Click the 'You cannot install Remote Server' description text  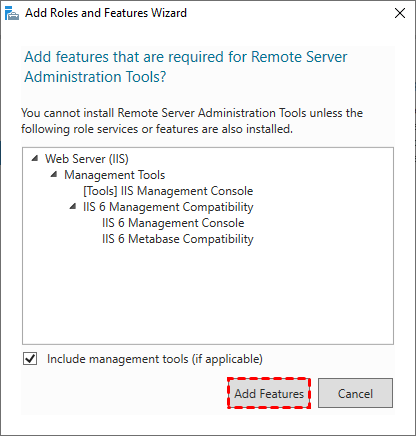point(192,121)
